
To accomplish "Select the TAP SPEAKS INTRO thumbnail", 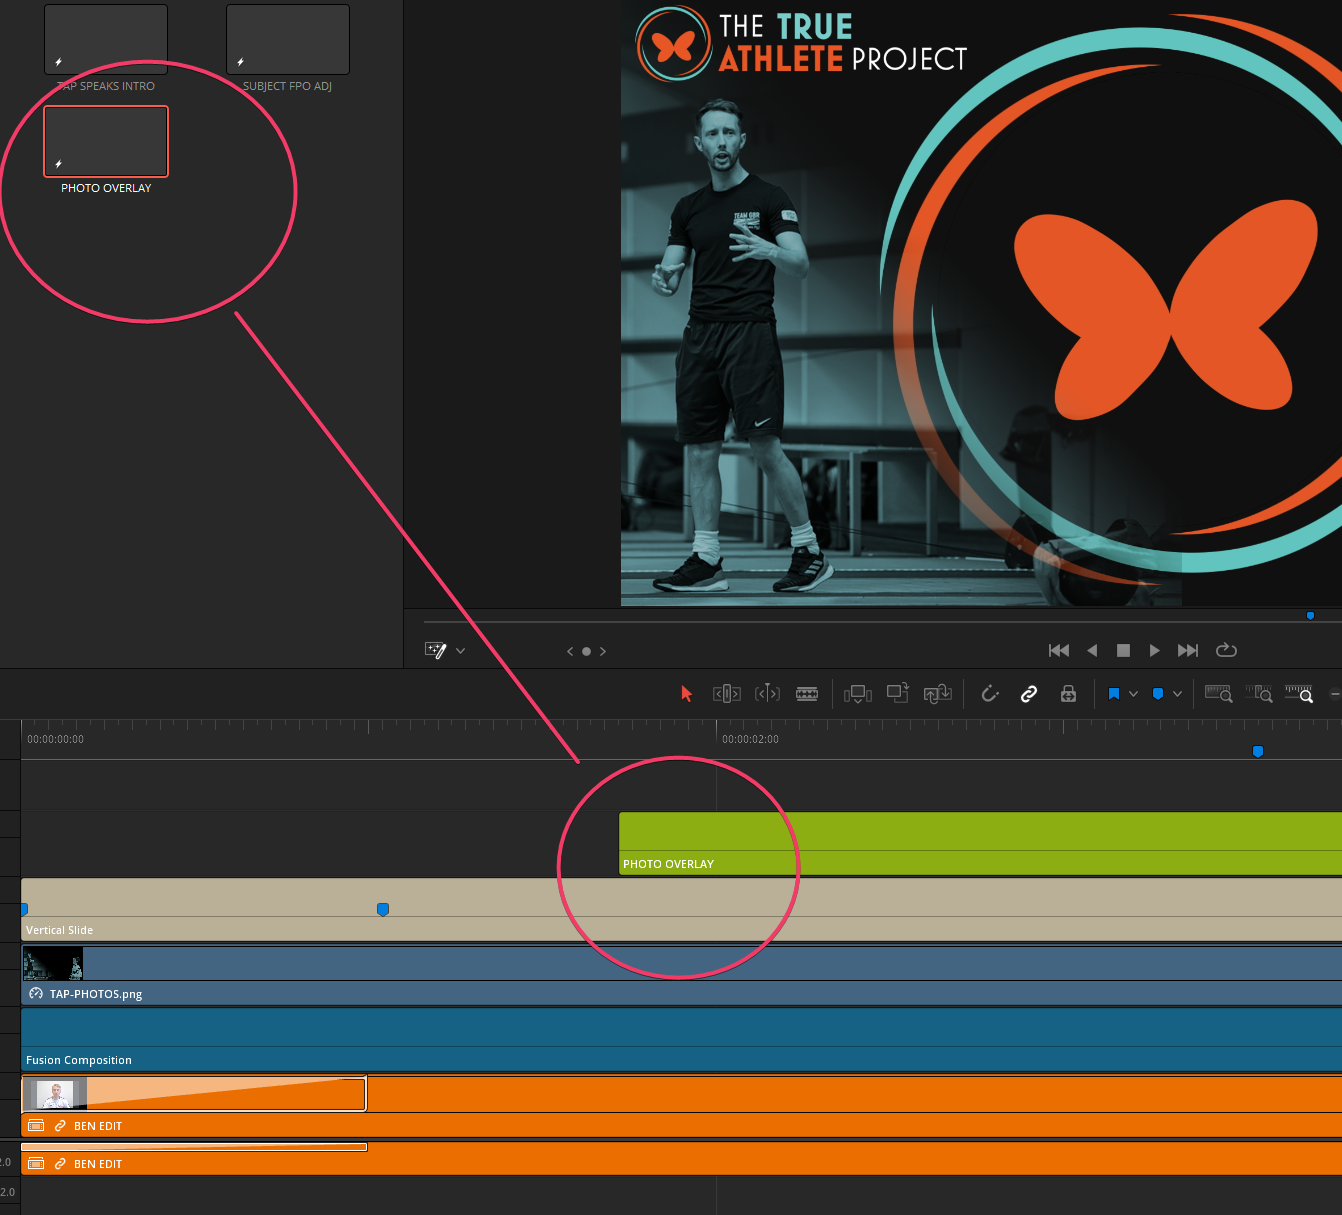I will pos(106,39).
